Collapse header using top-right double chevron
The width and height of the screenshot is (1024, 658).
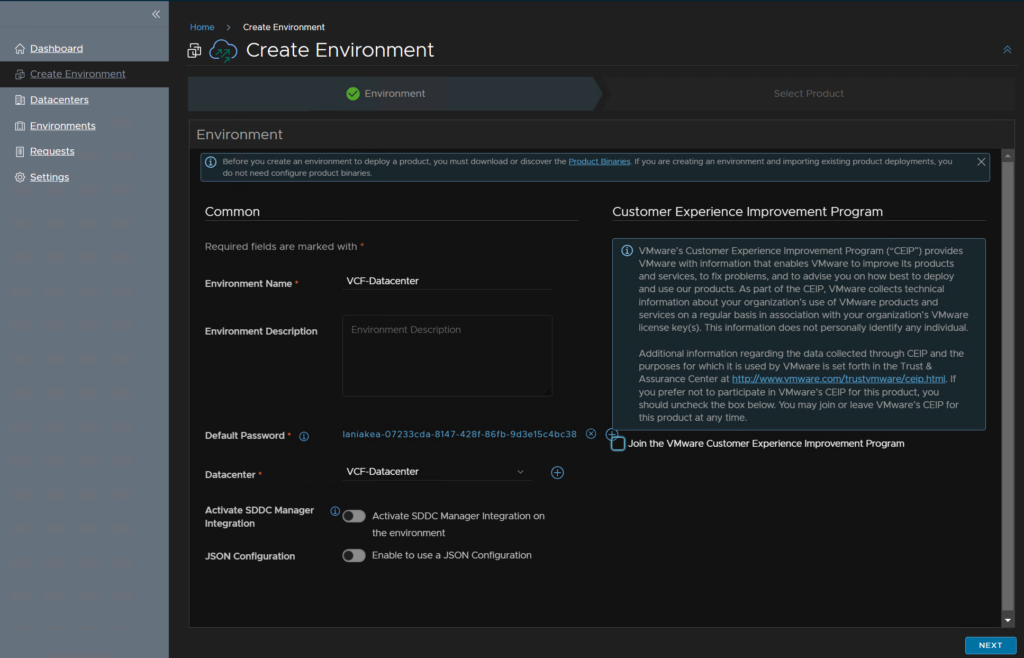[1007, 50]
